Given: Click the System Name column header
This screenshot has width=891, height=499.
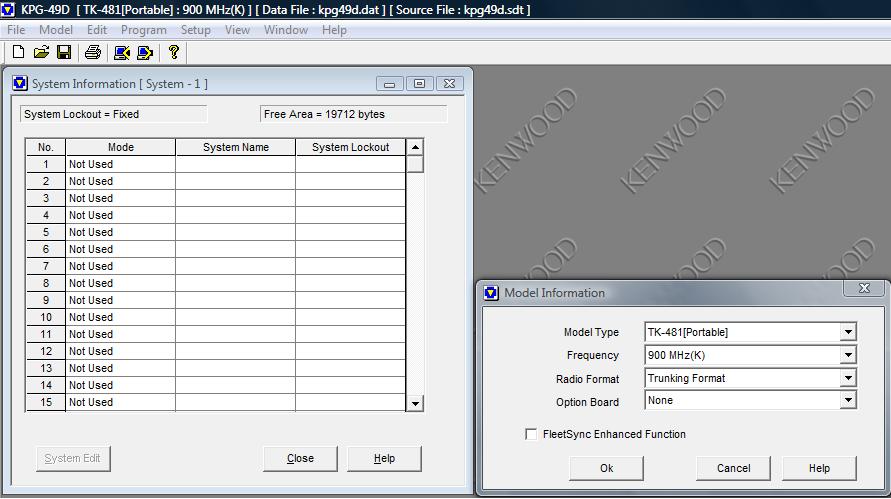Looking at the screenshot, I should tap(236, 147).
